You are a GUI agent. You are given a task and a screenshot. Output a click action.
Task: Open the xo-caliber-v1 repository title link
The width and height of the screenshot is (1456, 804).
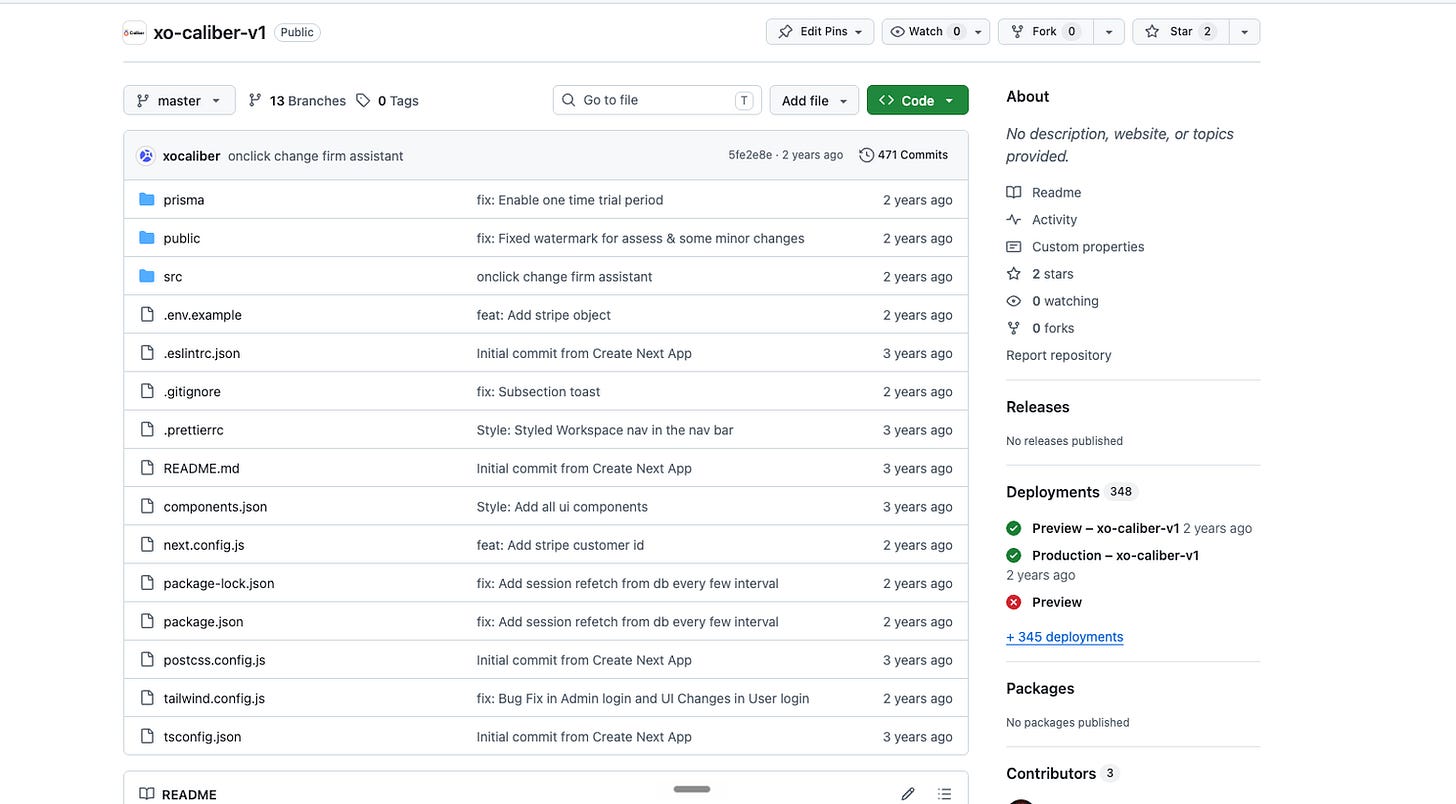210,32
